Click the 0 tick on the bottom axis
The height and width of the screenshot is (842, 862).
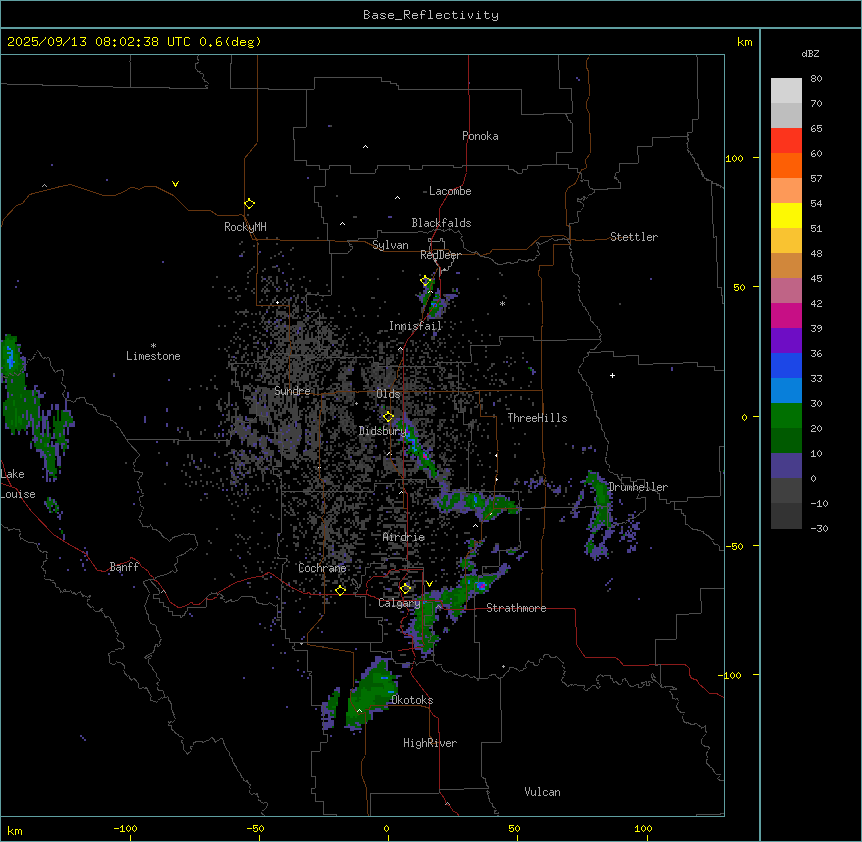pos(386,828)
